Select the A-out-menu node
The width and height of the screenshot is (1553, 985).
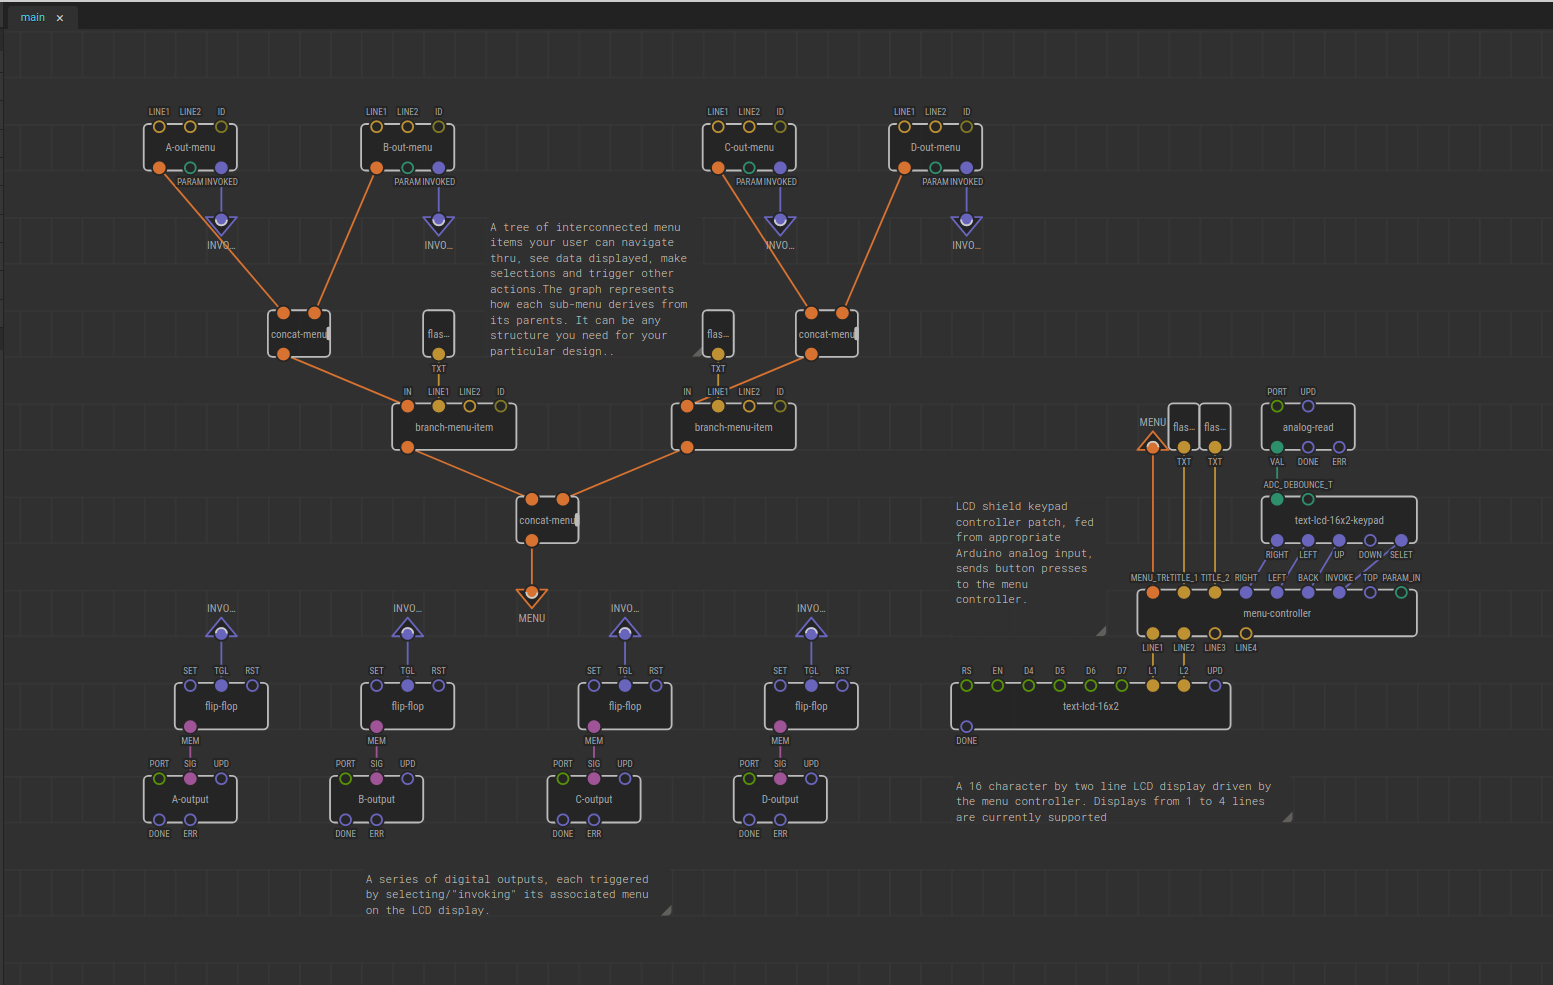[190, 147]
